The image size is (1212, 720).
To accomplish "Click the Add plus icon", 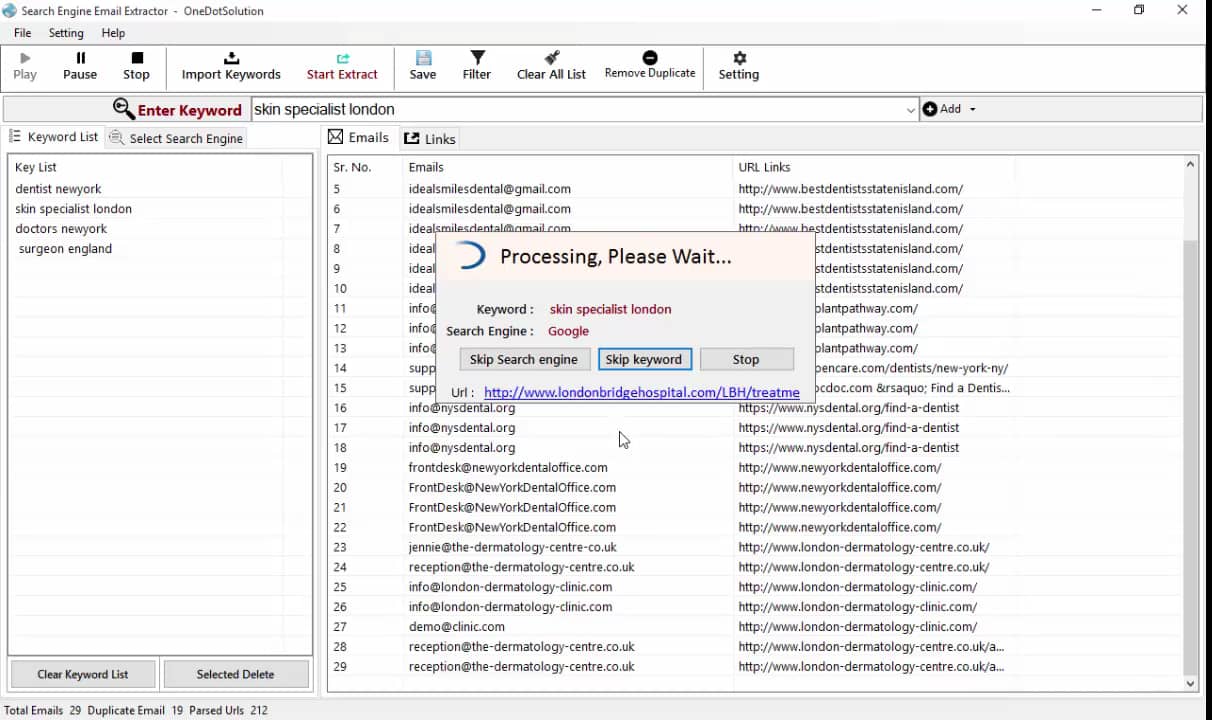I will tap(930, 109).
